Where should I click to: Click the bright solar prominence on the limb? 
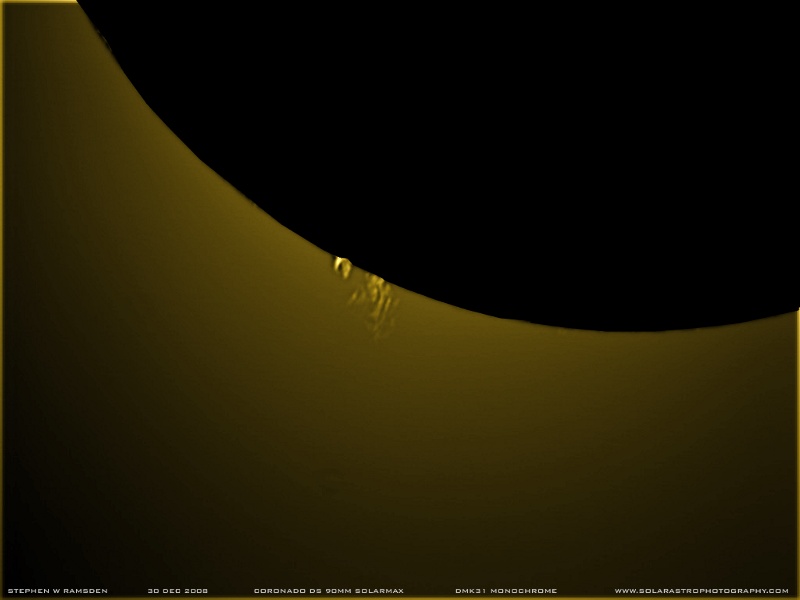coord(342,267)
